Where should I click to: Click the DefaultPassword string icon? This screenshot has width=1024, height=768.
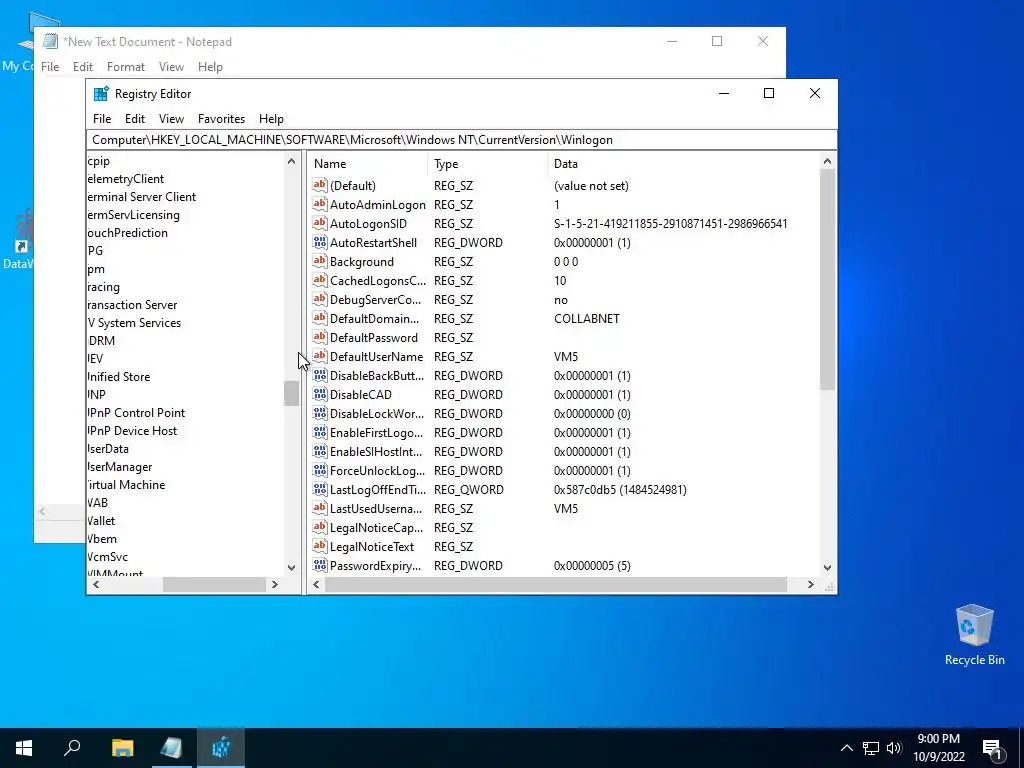[x=319, y=338]
